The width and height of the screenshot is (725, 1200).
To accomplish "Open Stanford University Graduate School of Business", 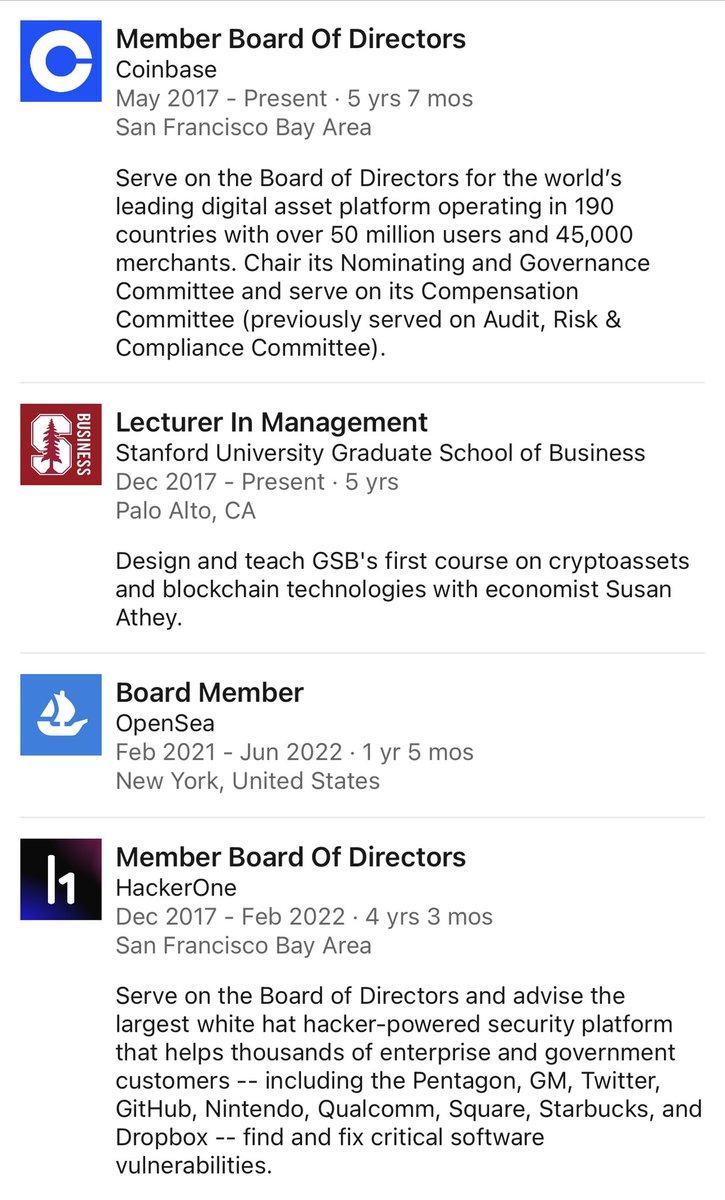I will pyautogui.click(x=380, y=453).
